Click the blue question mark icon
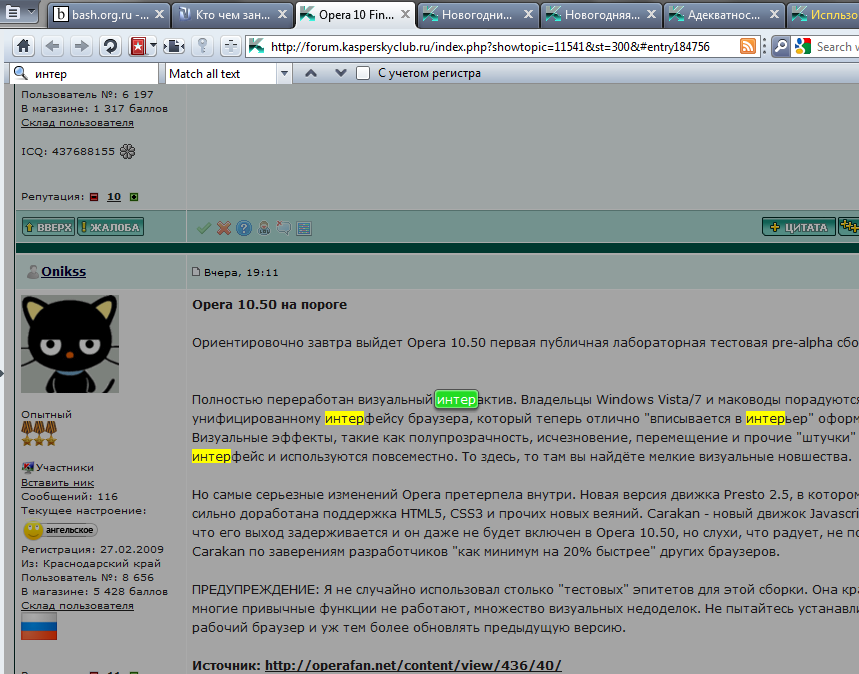The height and width of the screenshot is (674, 859). pyautogui.click(x=244, y=228)
